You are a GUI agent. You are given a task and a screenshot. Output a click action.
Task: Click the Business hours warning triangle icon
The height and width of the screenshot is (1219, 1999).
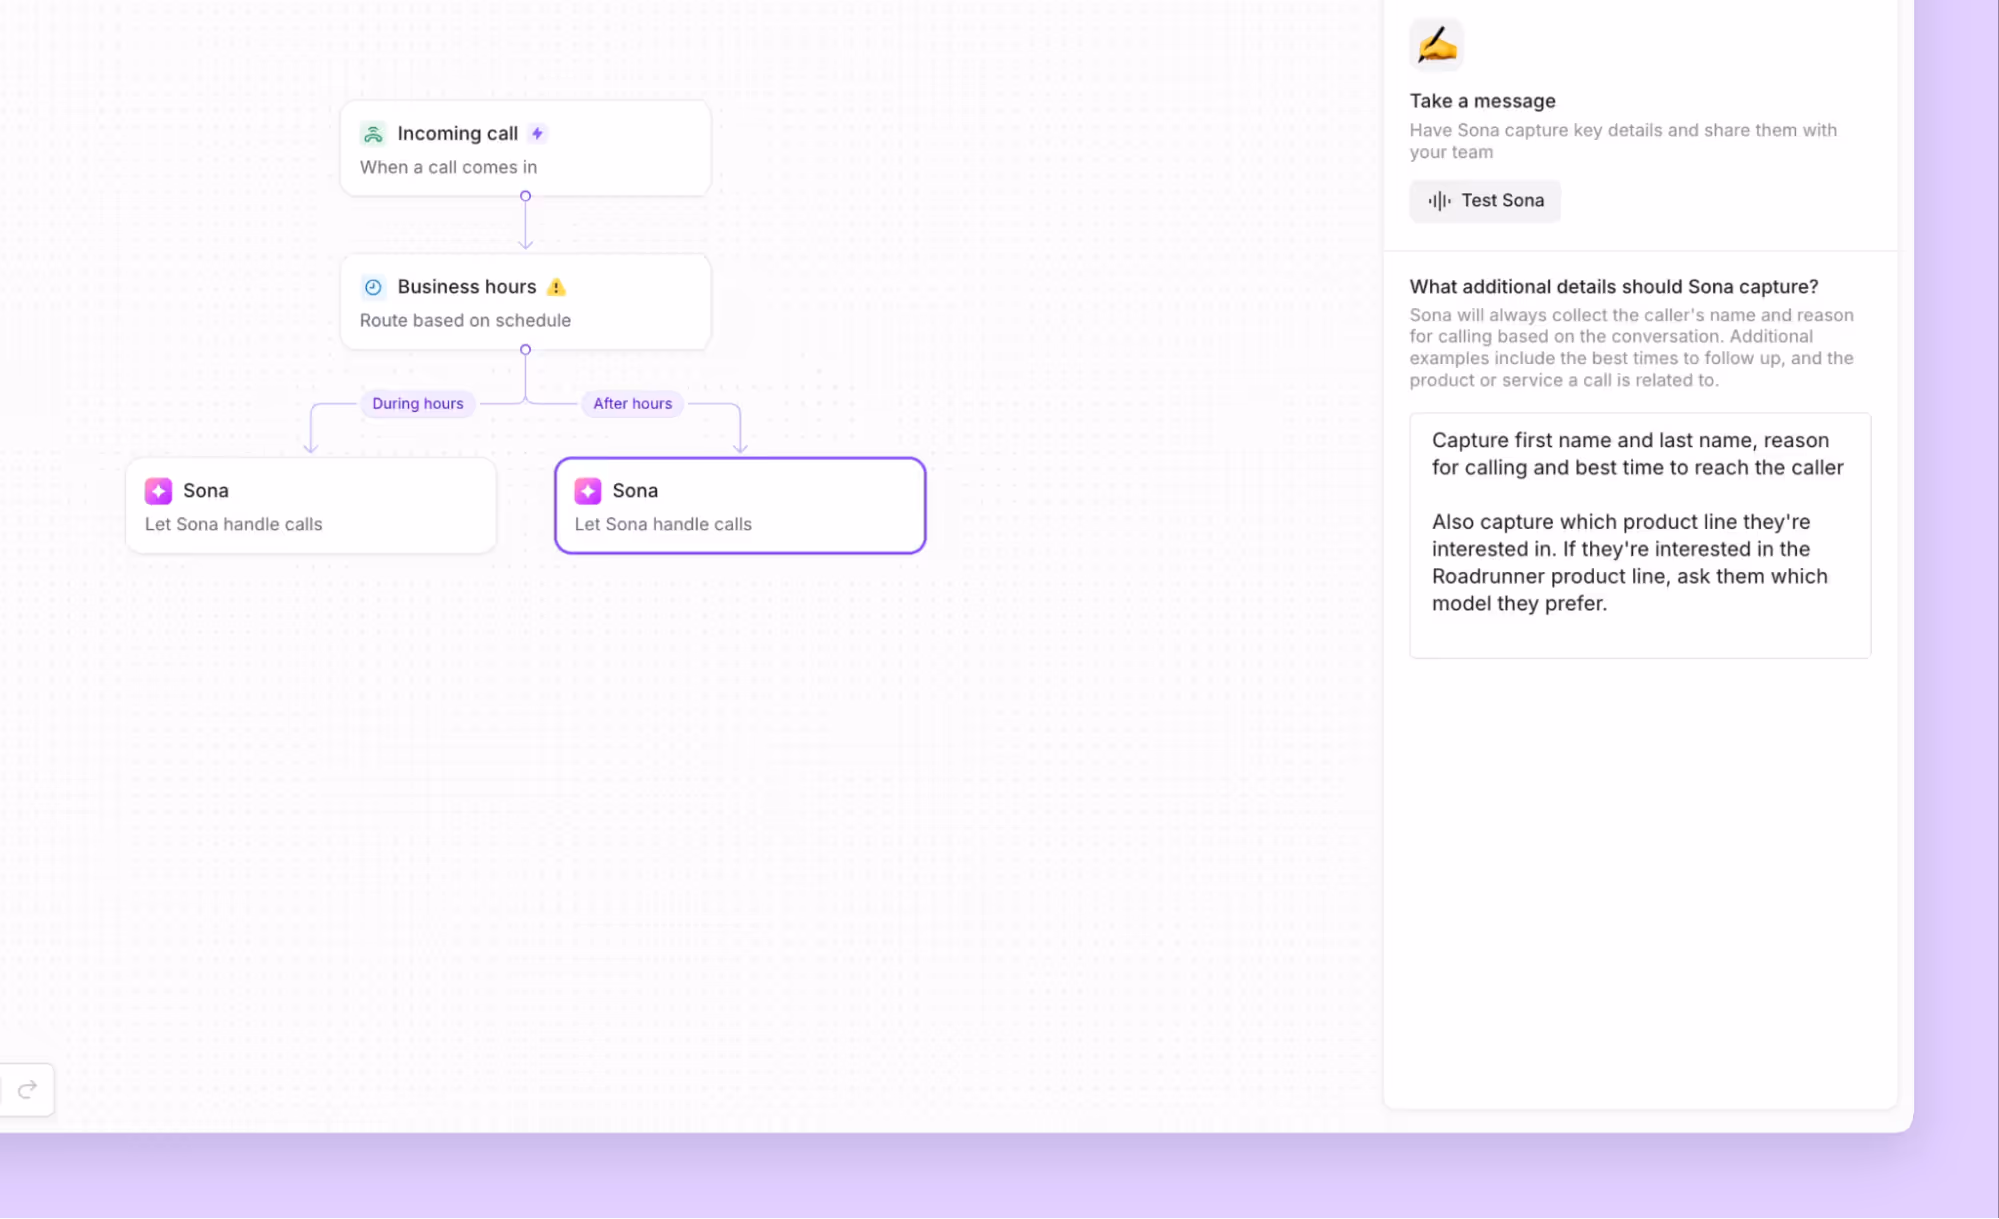point(556,287)
